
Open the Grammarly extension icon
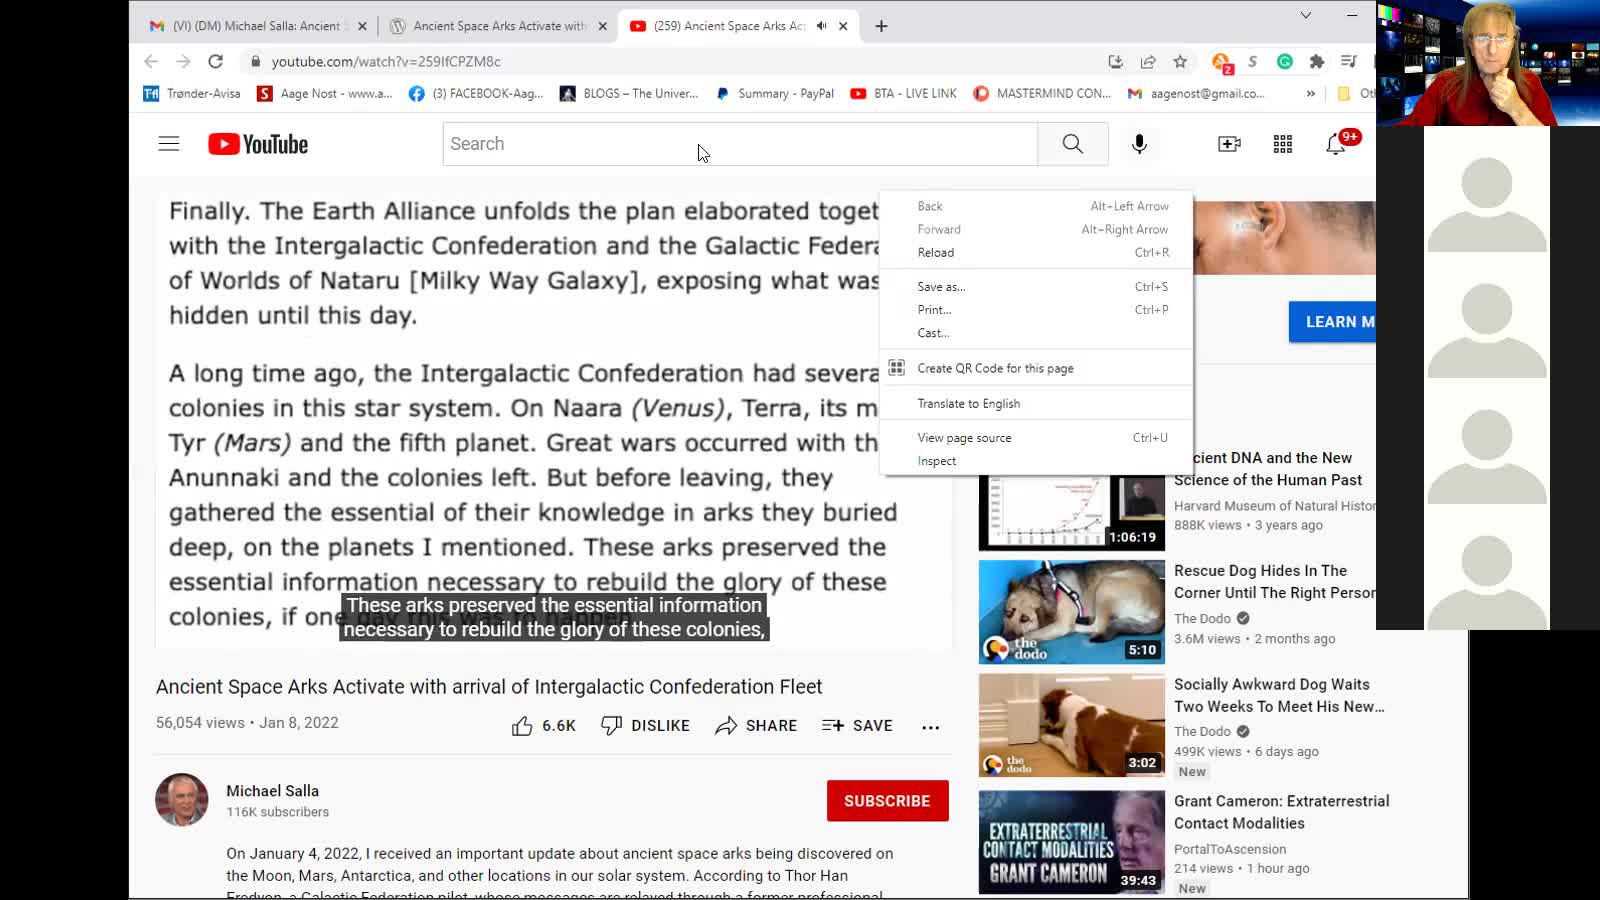pos(1285,61)
